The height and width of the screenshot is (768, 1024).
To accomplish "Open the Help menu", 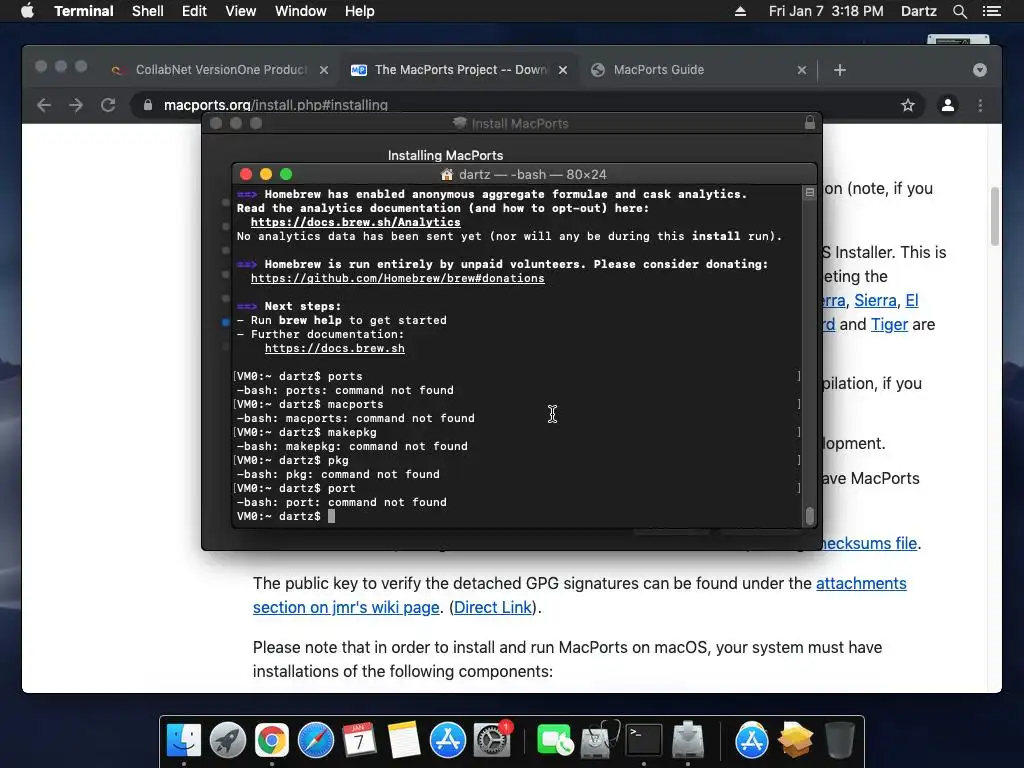I will 360,11.
